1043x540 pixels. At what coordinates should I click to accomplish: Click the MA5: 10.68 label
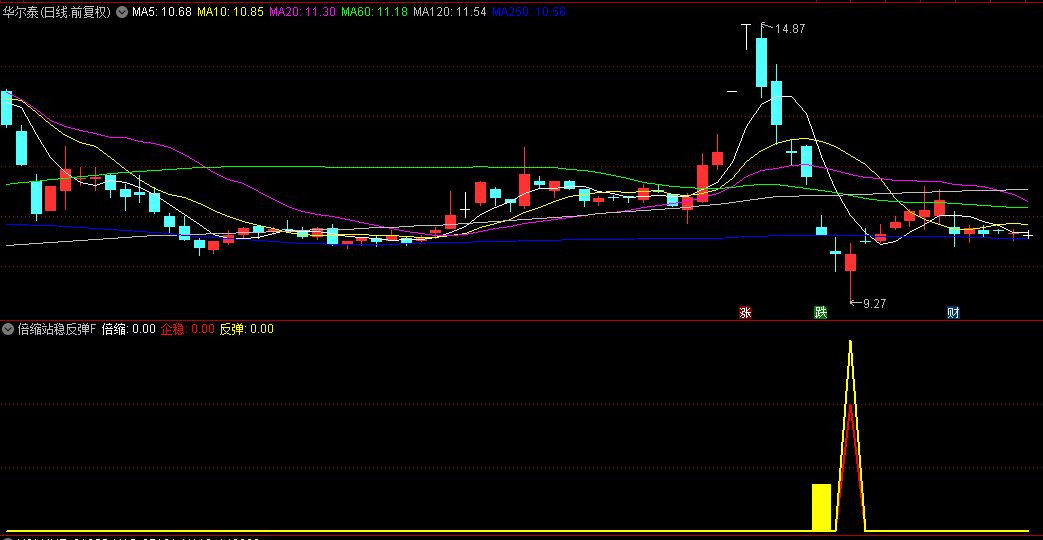pos(162,11)
